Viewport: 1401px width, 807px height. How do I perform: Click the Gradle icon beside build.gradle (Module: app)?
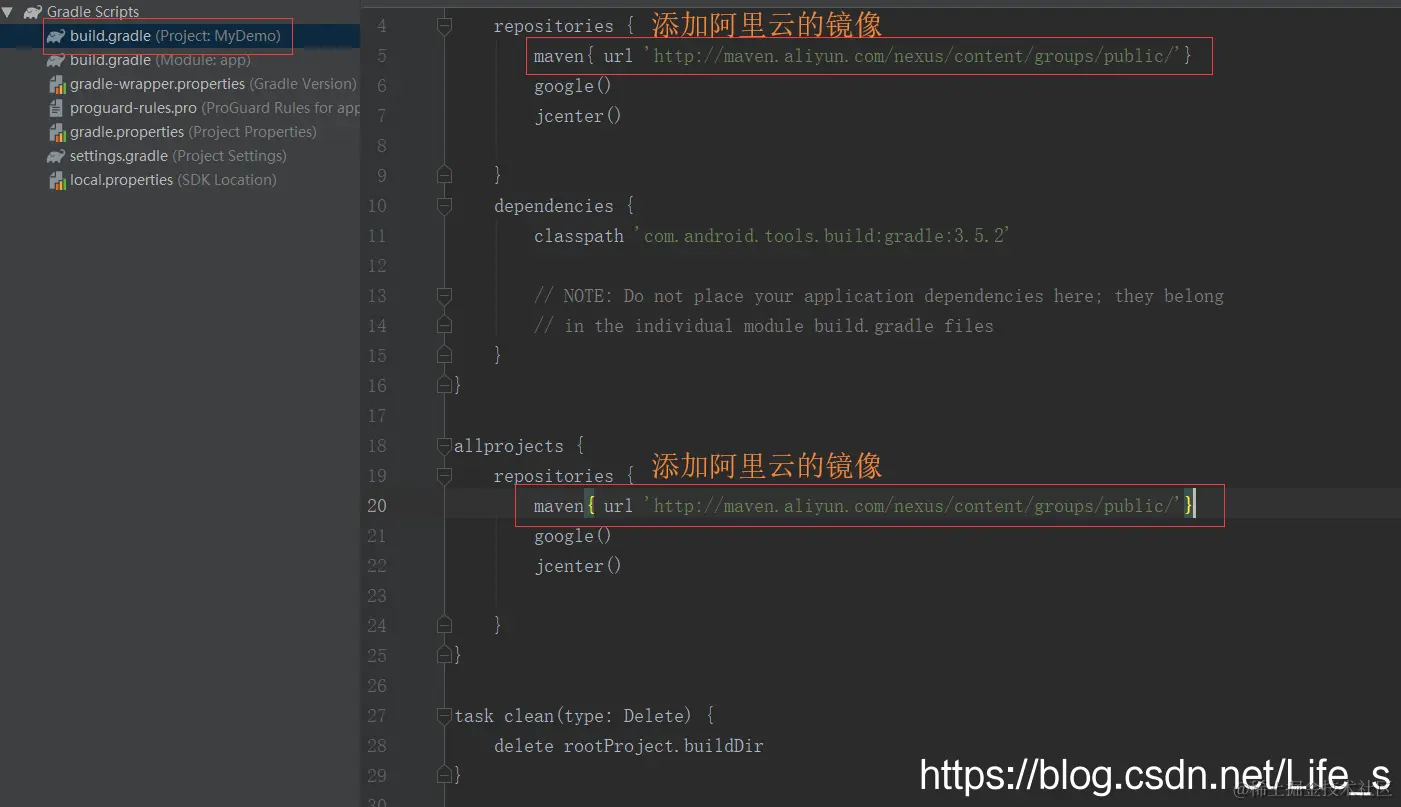point(56,60)
